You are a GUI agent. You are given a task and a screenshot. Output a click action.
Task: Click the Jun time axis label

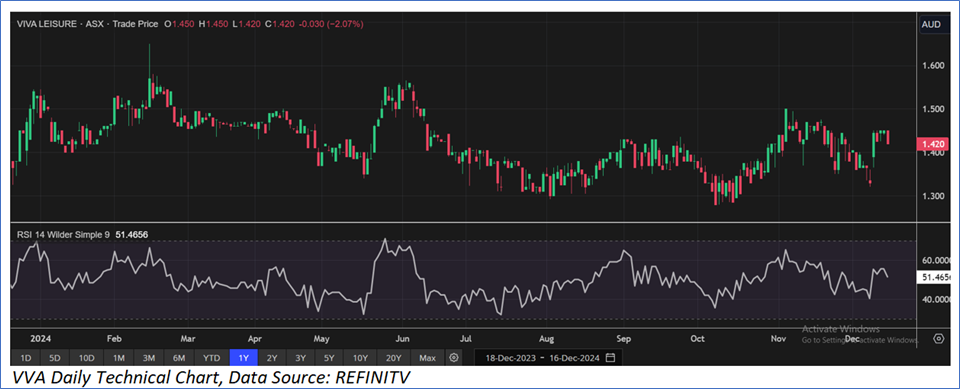pyautogui.click(x=402, y=338)
